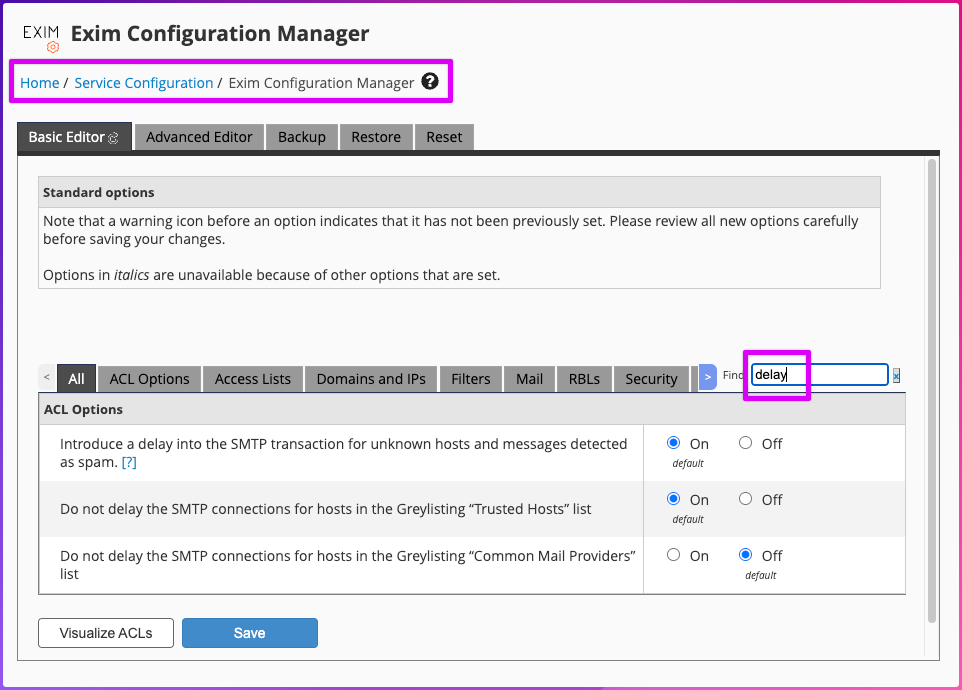The image size is (962, 690).
Task: Open the help question mark icon
Action: click(x=430, y=82)
